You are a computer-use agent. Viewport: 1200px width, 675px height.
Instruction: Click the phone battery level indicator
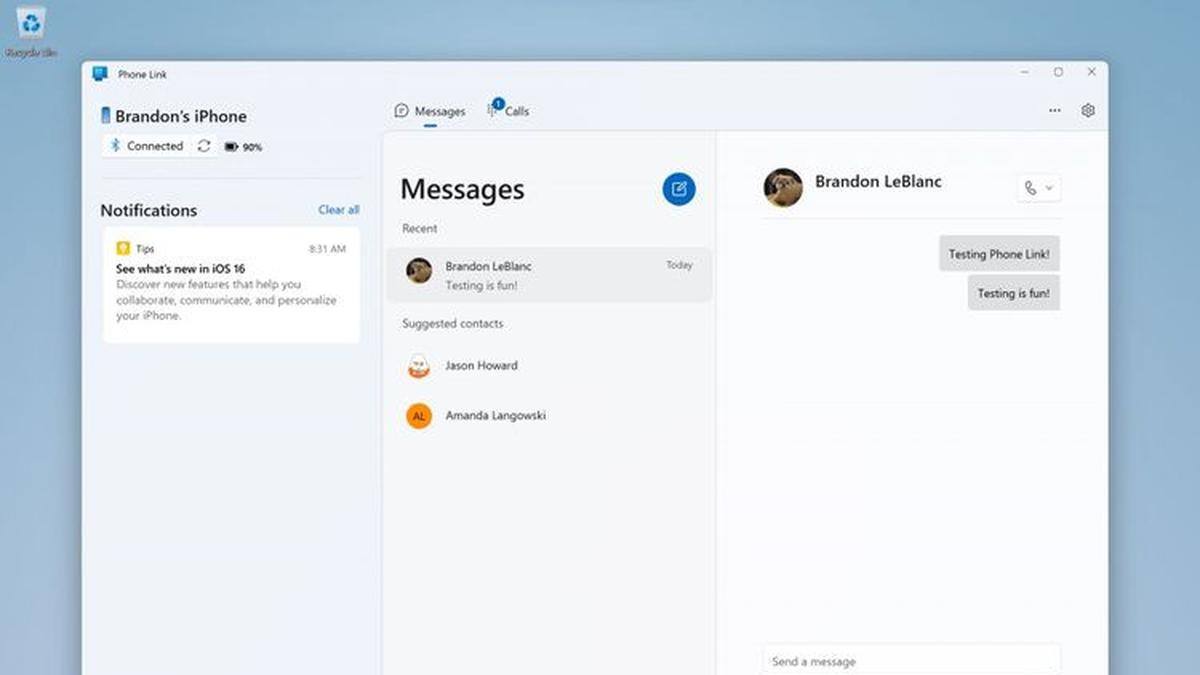click(243, 147)
